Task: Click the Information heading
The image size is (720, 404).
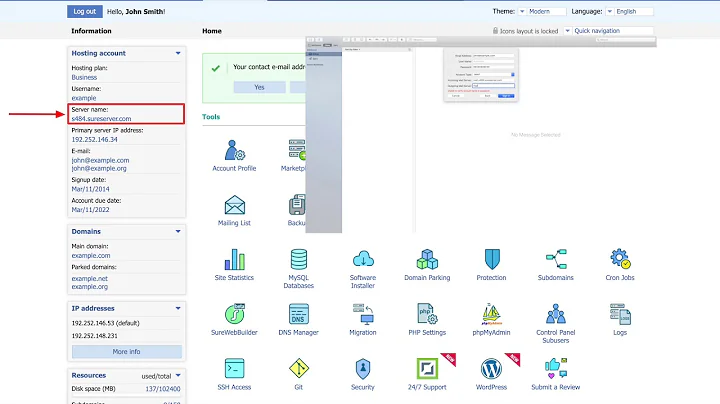Action: pos(91,31)
